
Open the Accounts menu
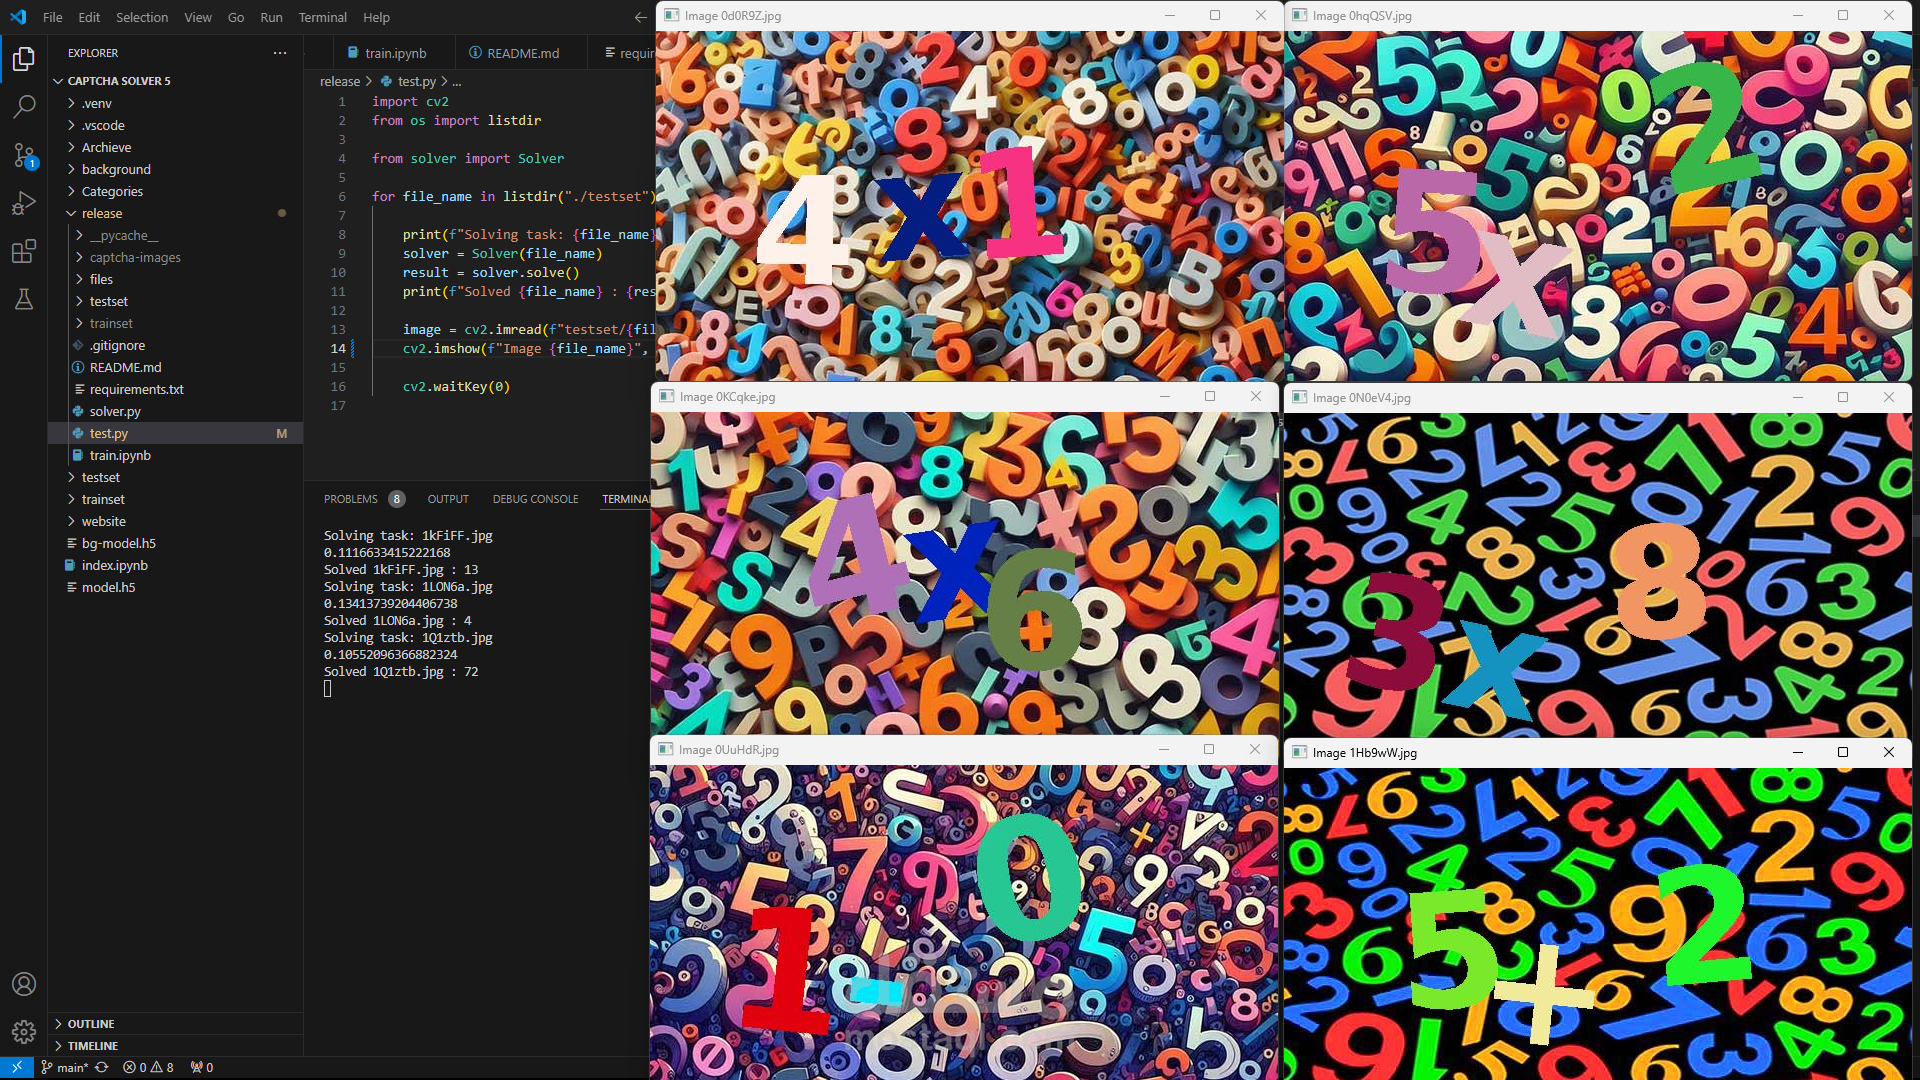[x=24, y=984]
